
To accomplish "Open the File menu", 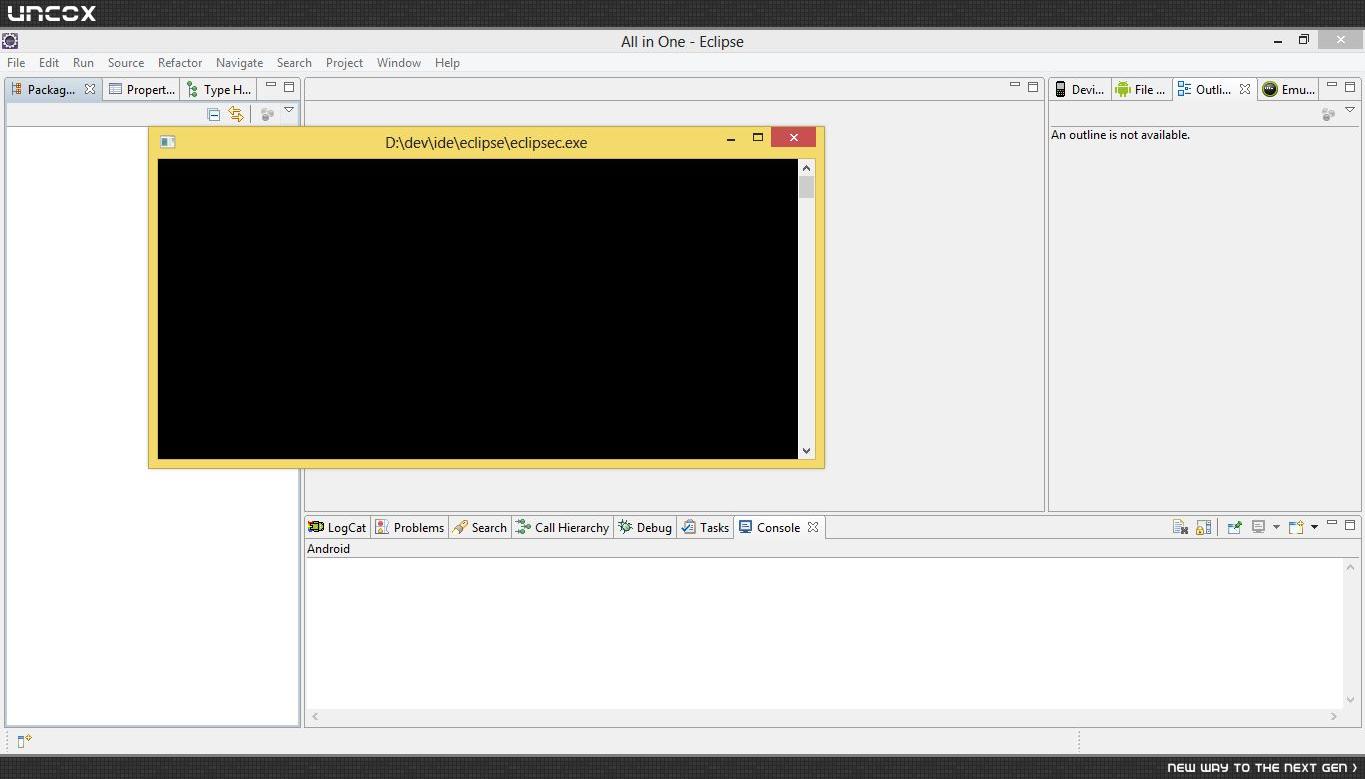I will tap(16, 62).
